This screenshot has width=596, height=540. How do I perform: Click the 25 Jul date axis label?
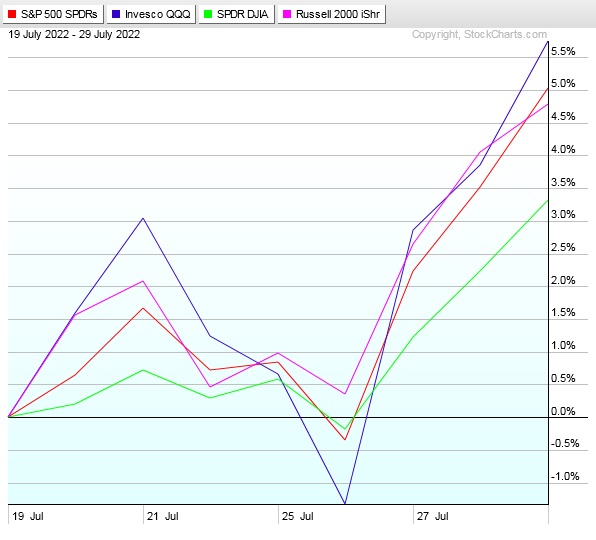pyautogui.click(x=298, y=516)
